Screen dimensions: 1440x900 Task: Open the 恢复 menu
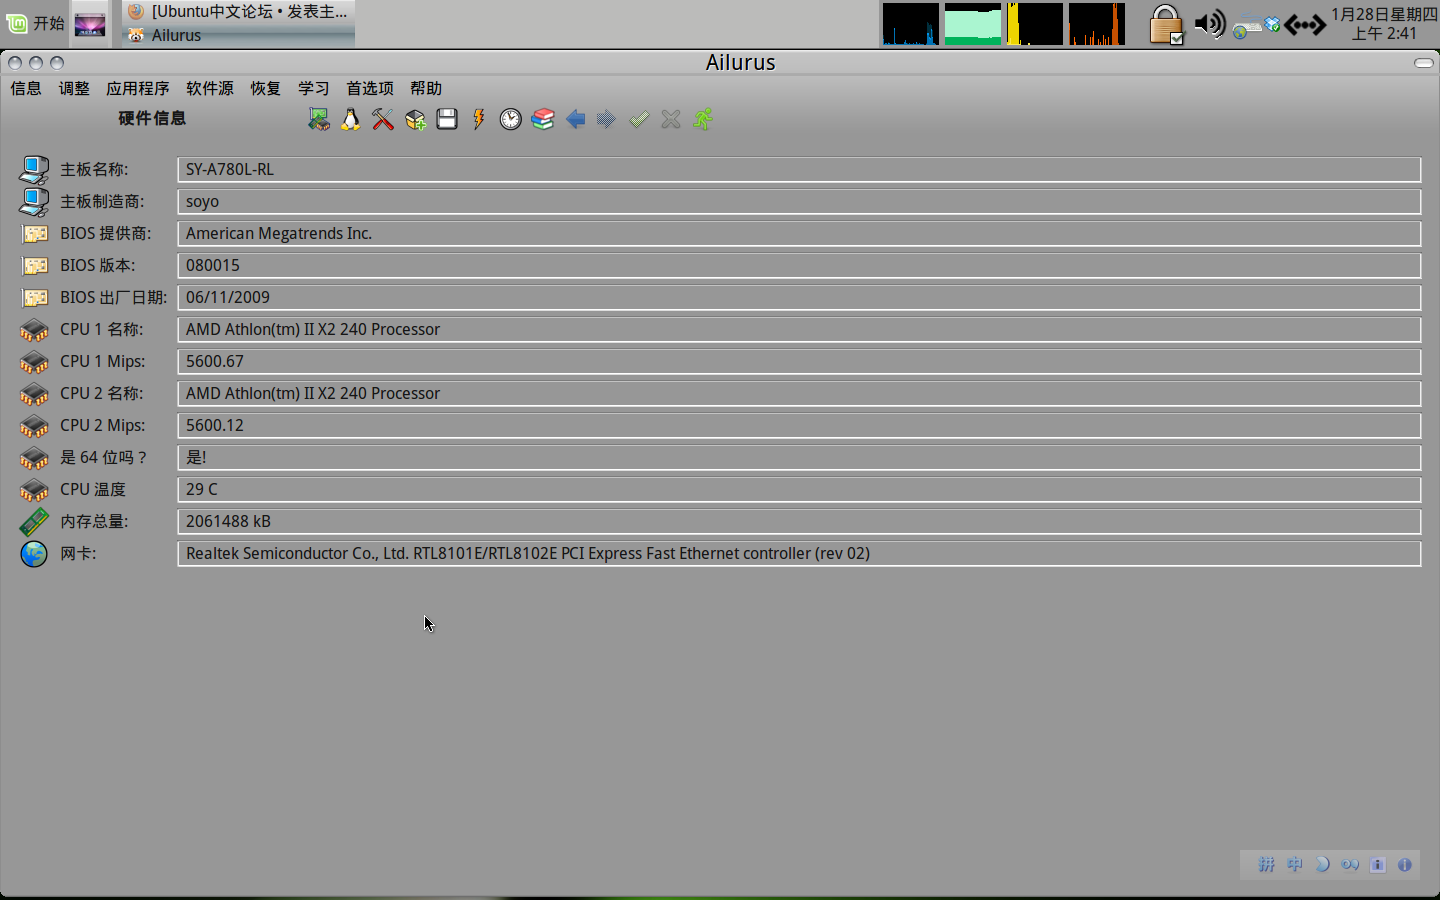tap(266, 88)
